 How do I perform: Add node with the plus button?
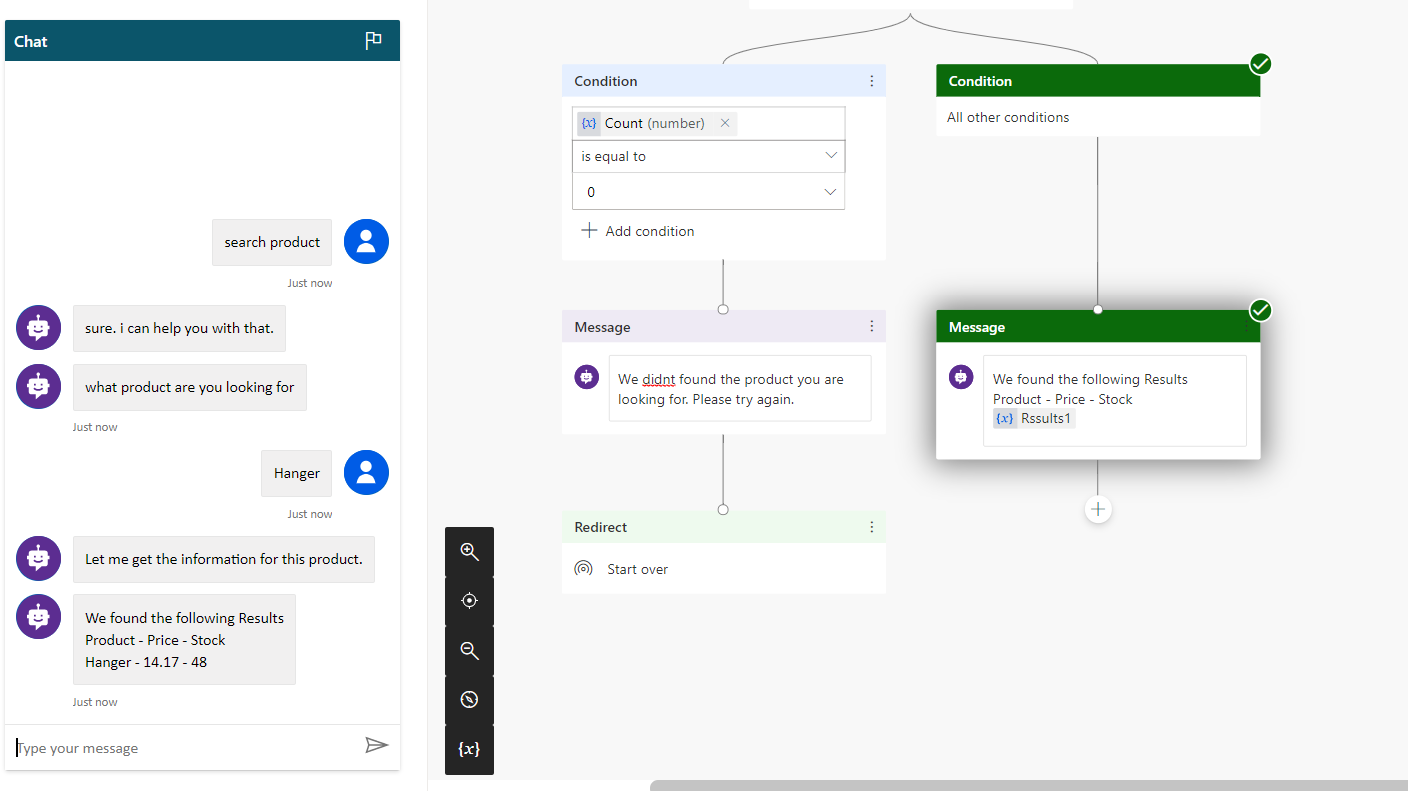click(x=1098, y=510)
